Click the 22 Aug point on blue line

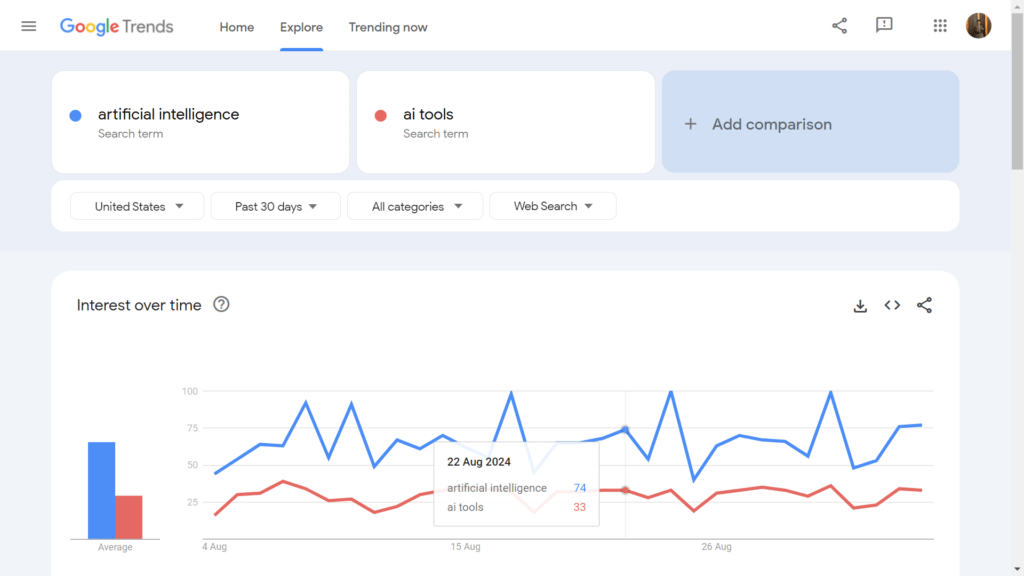[625, 430]
